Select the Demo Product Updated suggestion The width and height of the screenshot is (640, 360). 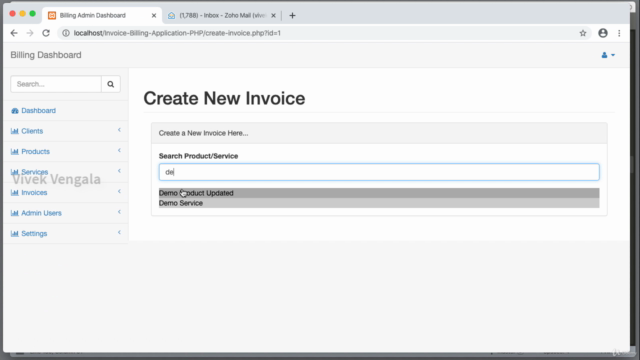(379, 193)
